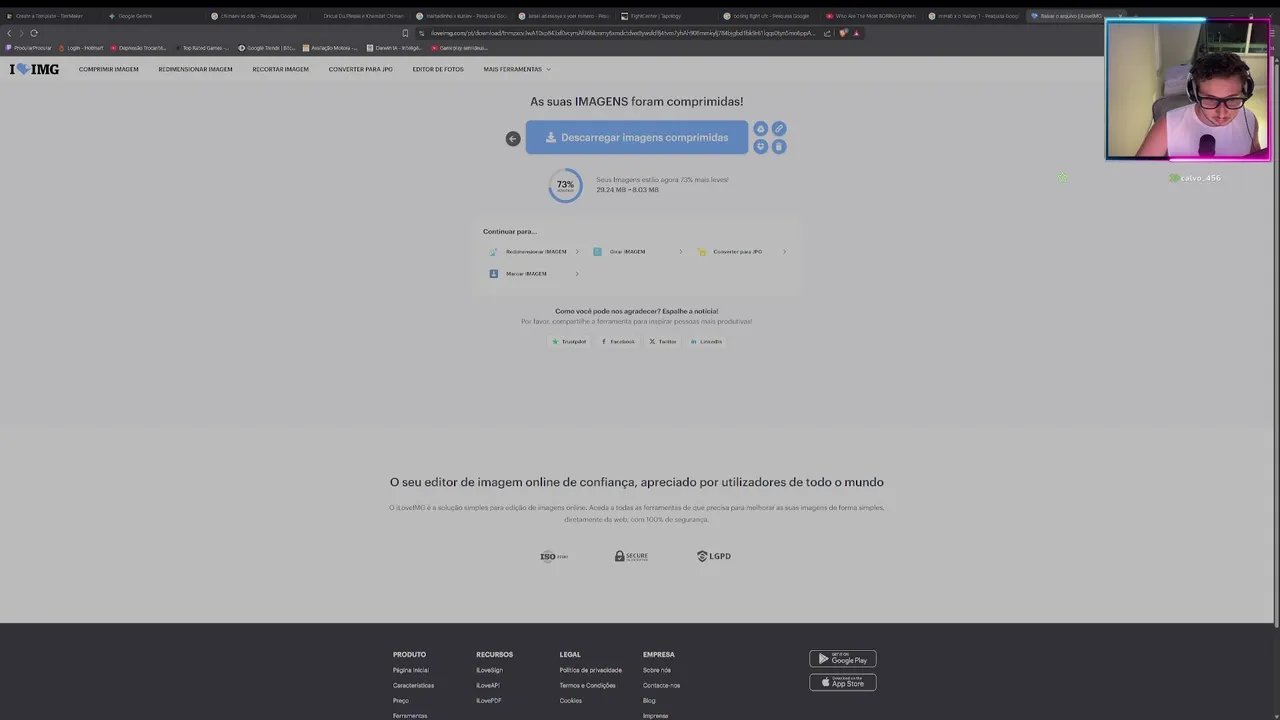The width and height of the screenshot is (1280, 720).
Task: Open Termos e Condições footer link
Action: (587, 685)
